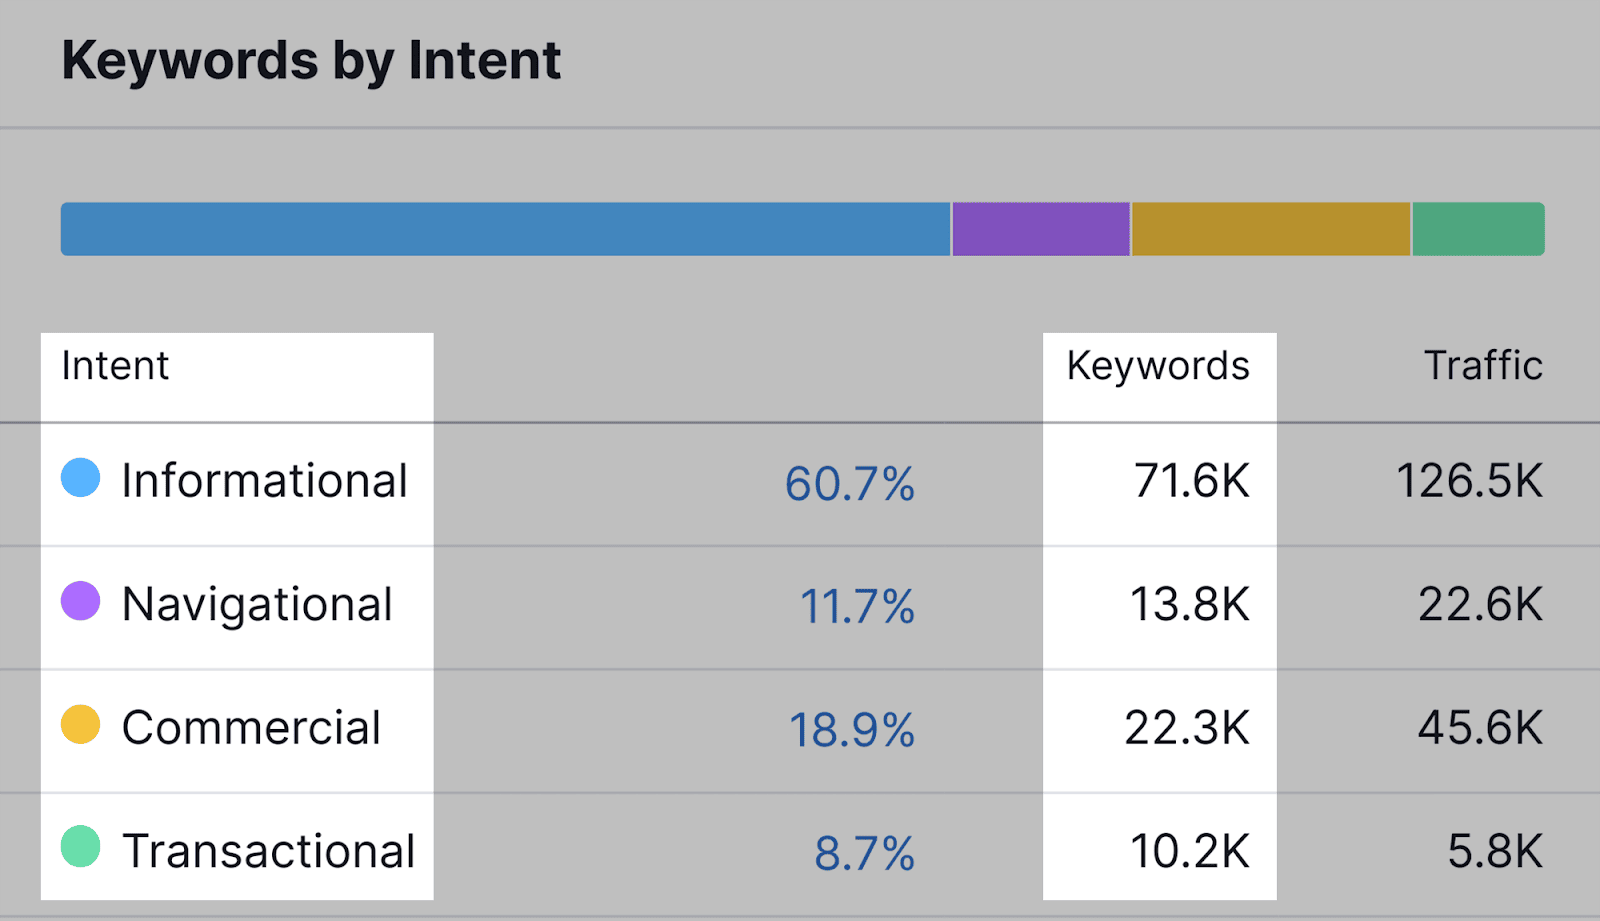Viewport: 1600px width, 921px height.
Task: Open the 60.7% Informational percentage link
Action: (x=850, y=484)
